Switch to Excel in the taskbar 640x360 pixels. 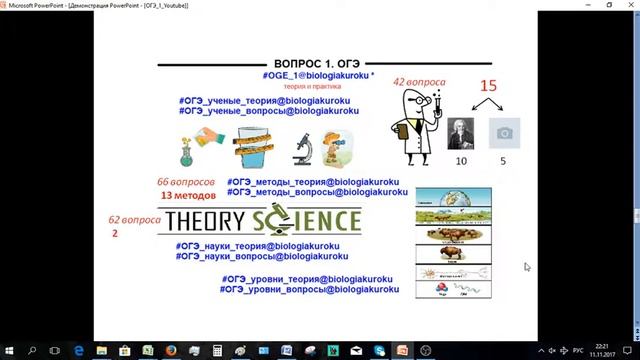(x=148, y=351)
